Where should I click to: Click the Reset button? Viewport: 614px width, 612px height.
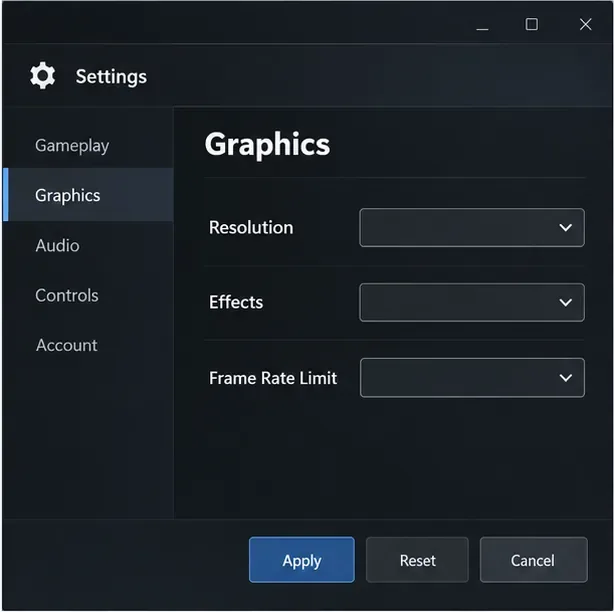click(x=417, y=560)
